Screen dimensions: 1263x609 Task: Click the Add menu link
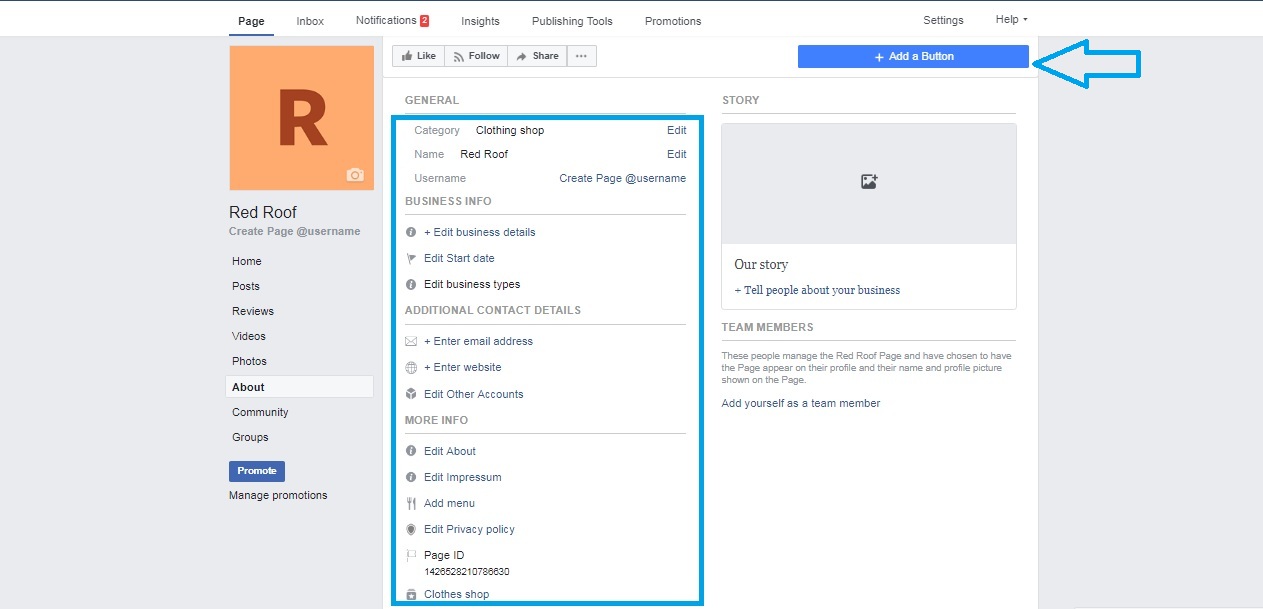[449, 503]
